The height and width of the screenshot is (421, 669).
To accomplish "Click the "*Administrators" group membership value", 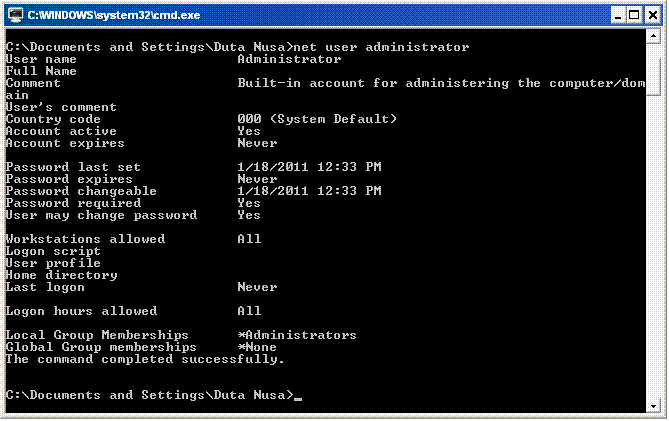I will click(x=296, y=335).
